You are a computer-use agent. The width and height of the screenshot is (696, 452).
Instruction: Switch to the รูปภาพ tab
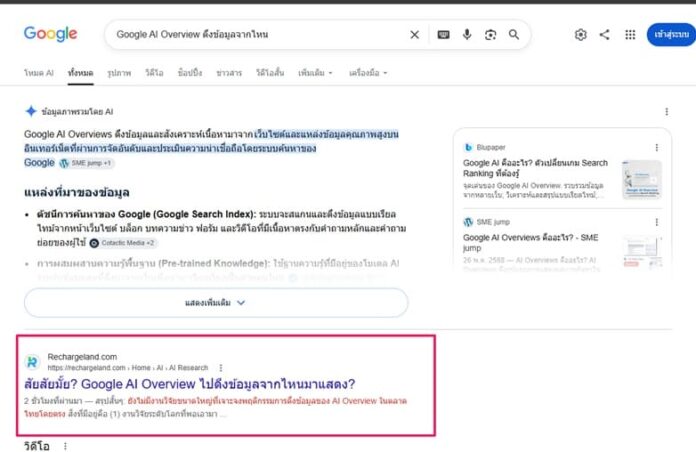click(119, 73)
